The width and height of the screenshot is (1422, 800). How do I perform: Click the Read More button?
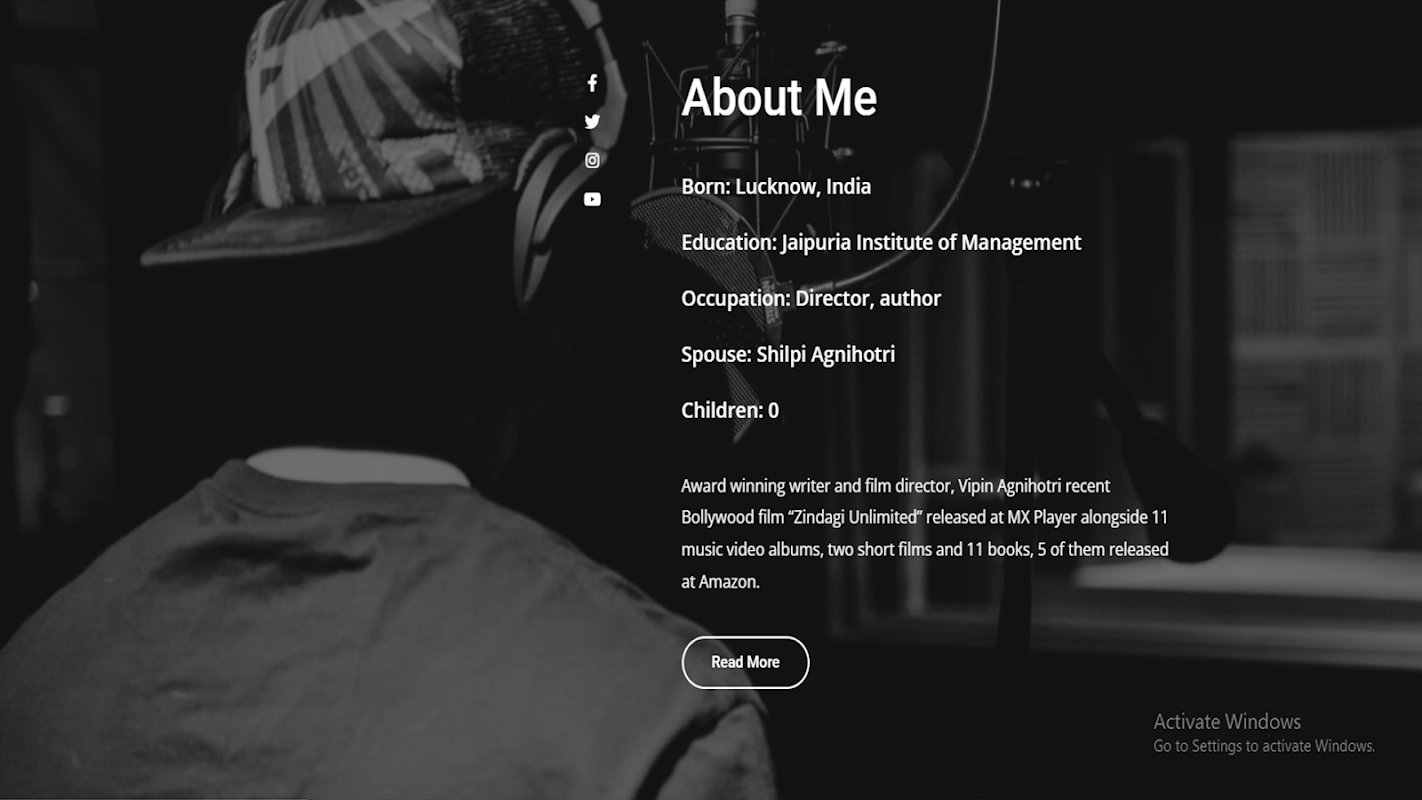pyautogui.click(x=745, y=662)
